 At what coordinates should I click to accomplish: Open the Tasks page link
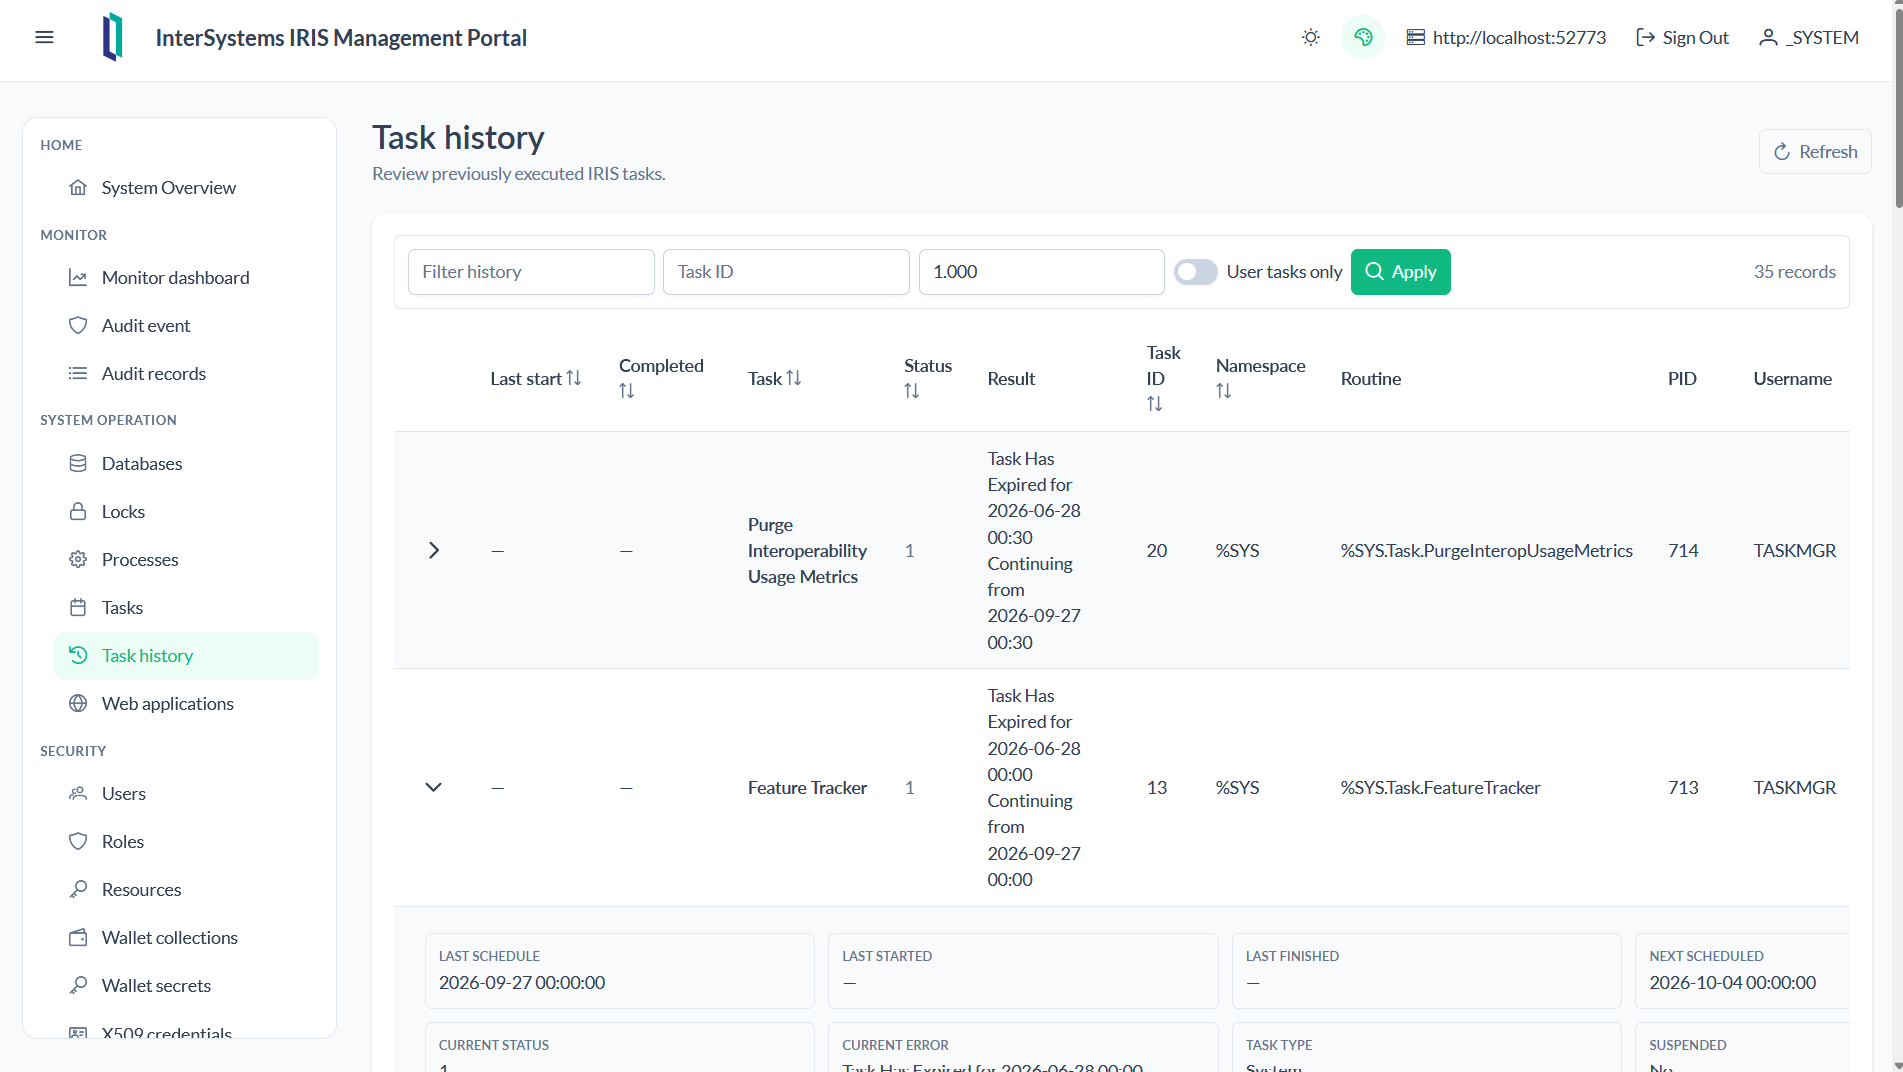coord(187,607)
